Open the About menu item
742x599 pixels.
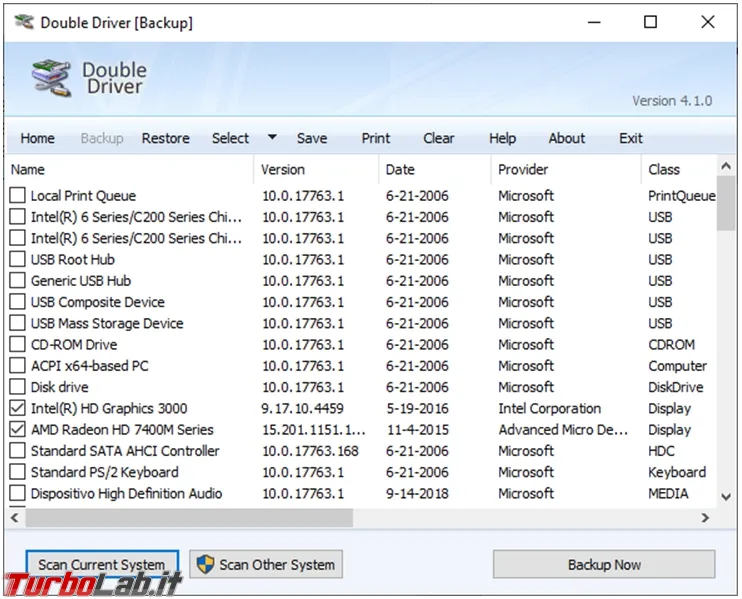coord(566,138)
